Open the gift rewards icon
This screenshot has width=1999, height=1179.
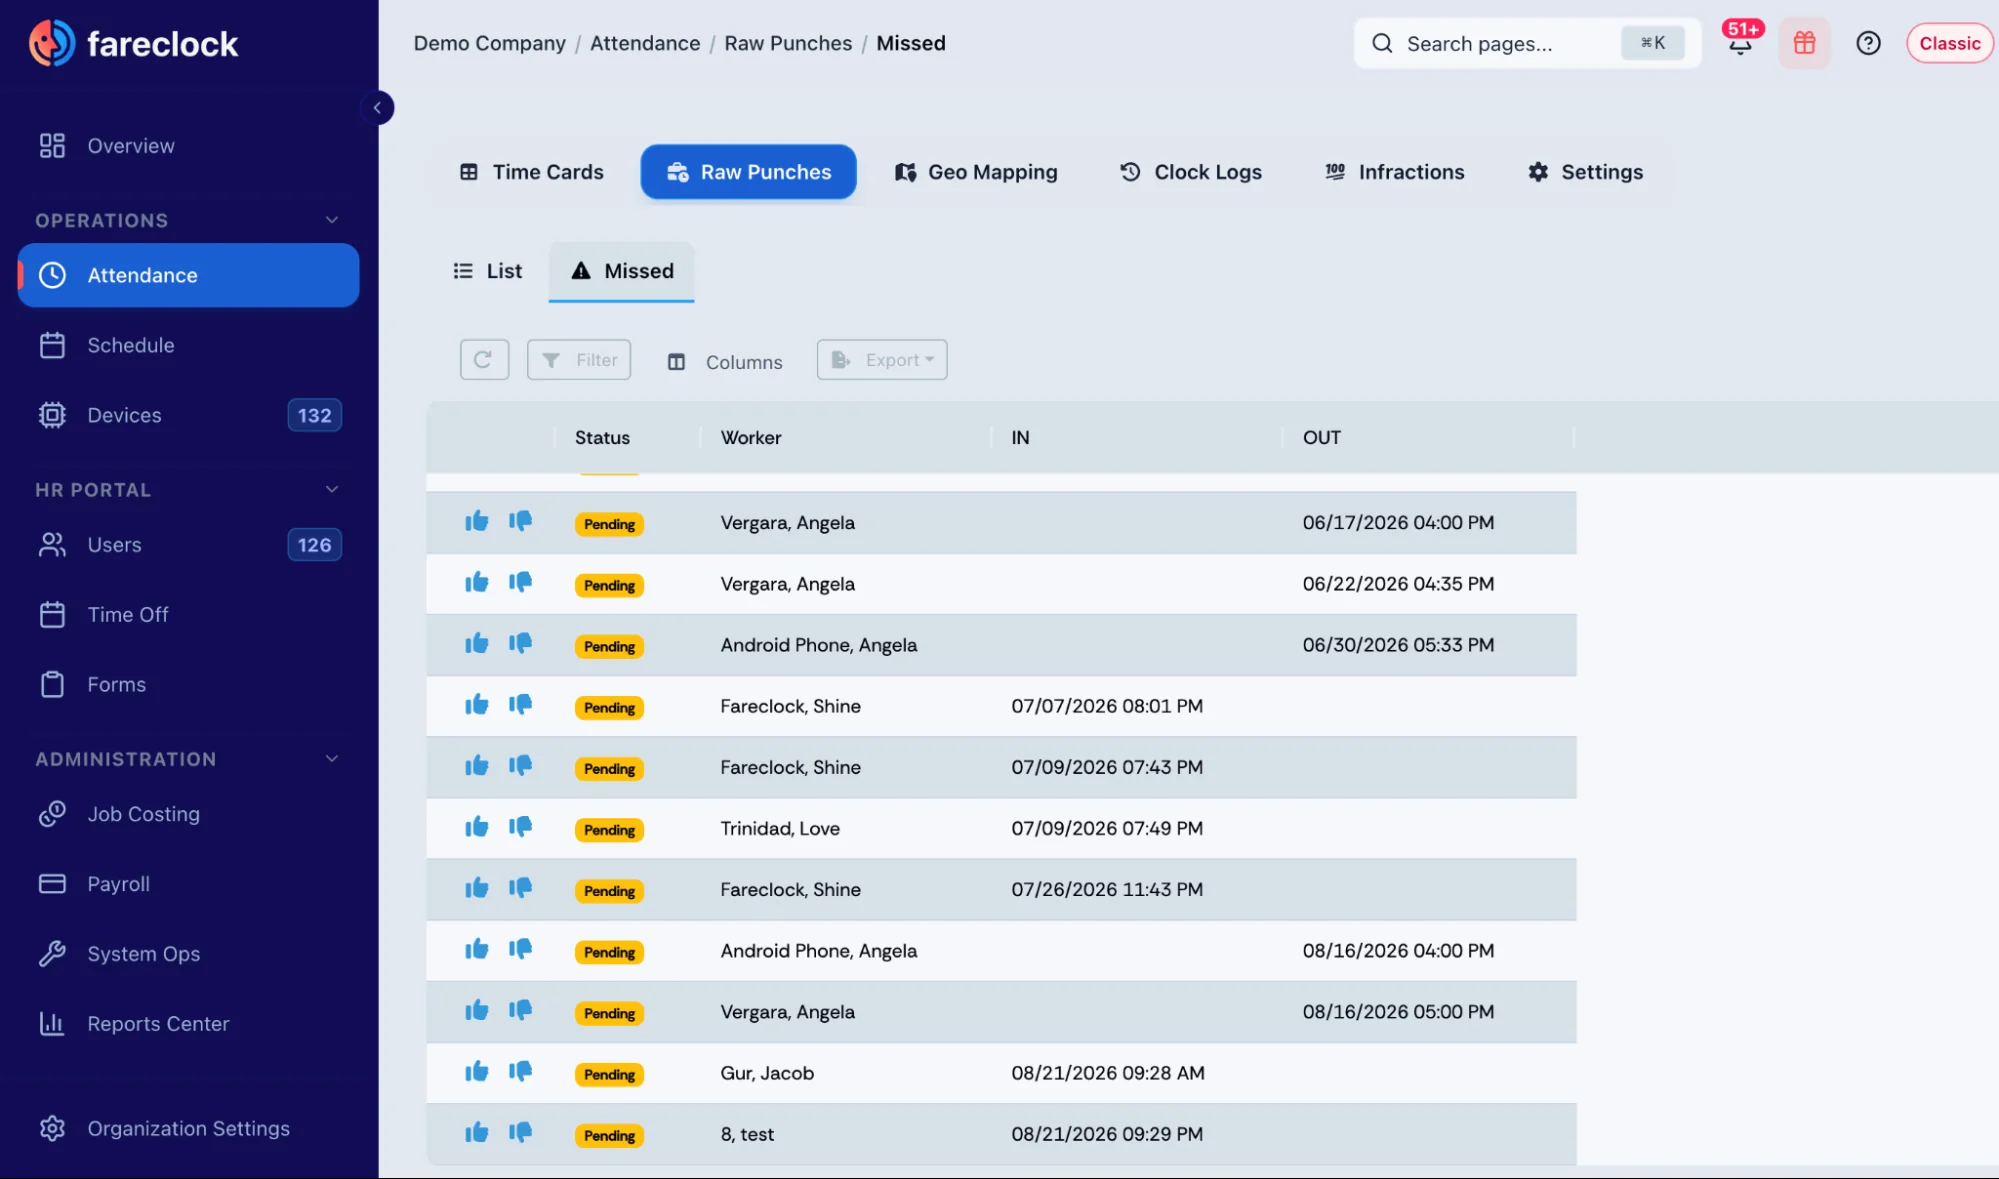pos(1804,43)
